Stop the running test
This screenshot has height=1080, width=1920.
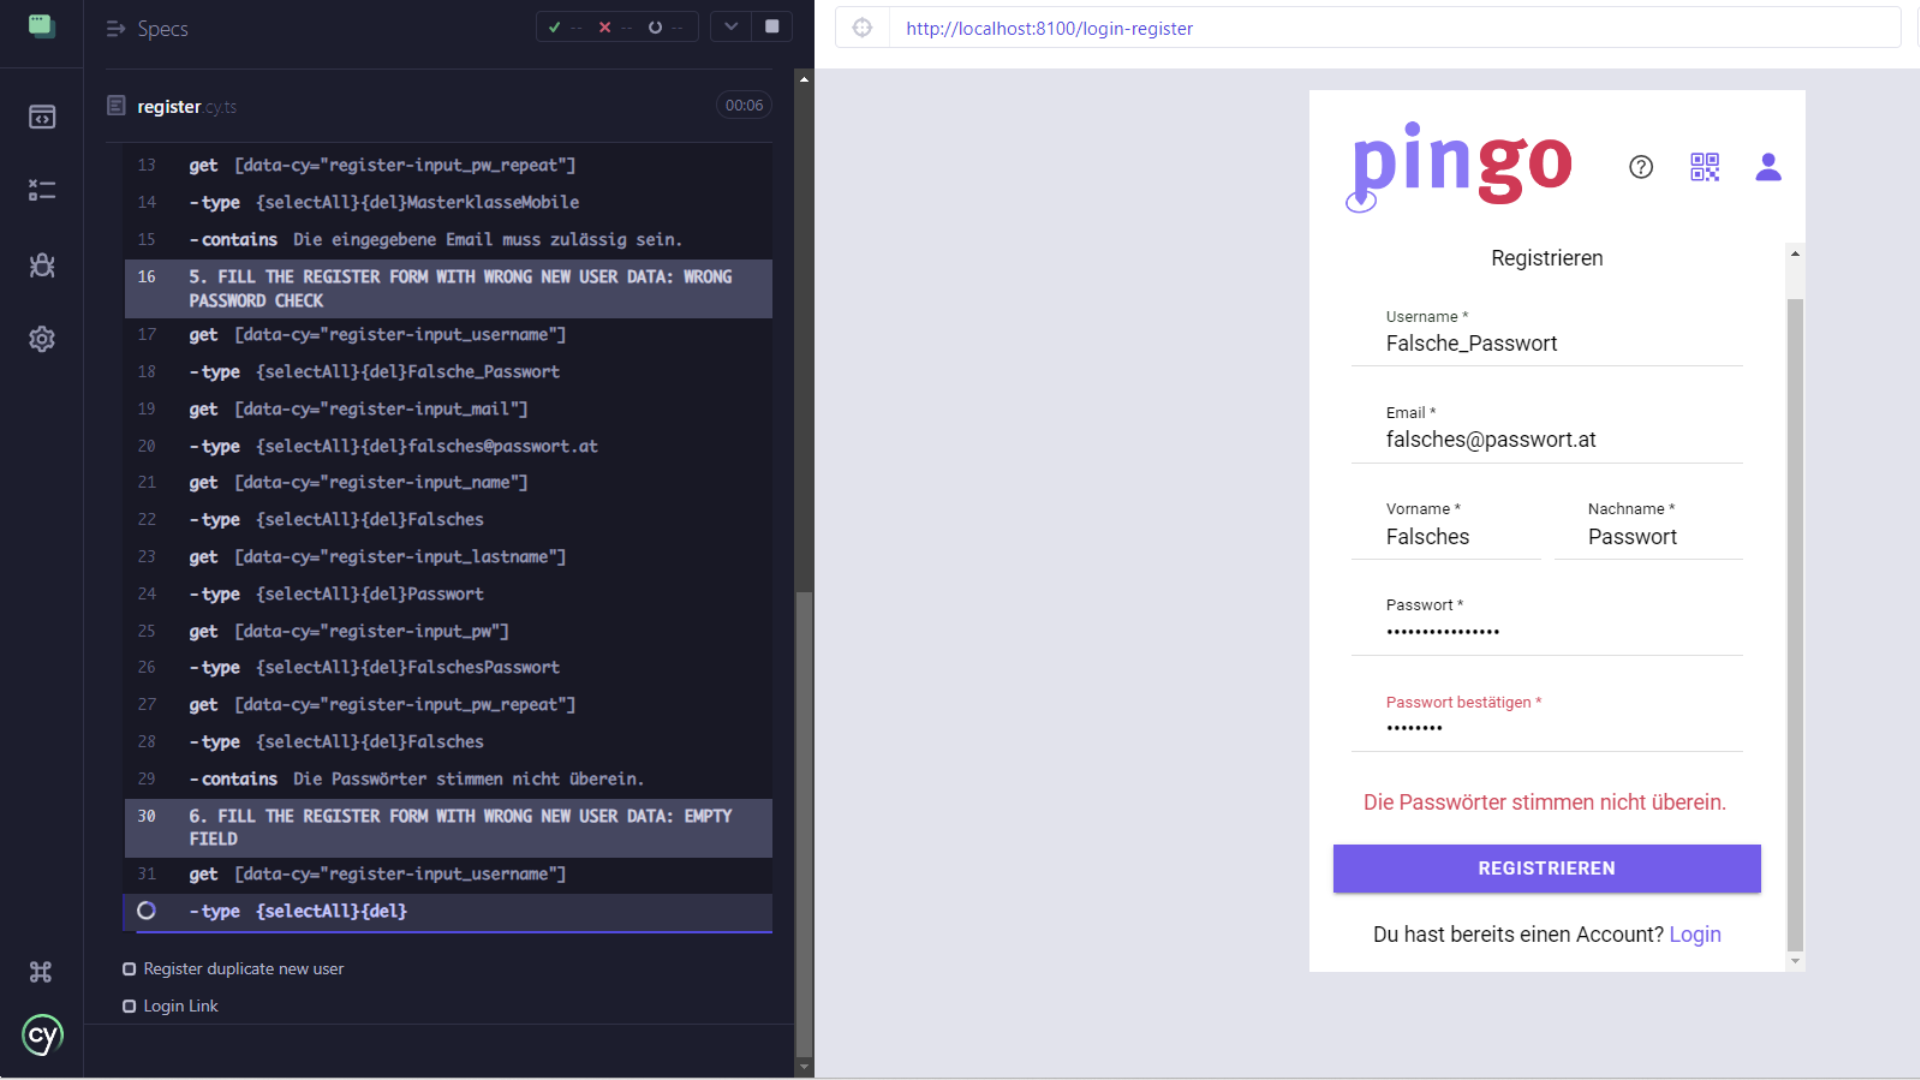pyautogui.click(x=771, y=27)
